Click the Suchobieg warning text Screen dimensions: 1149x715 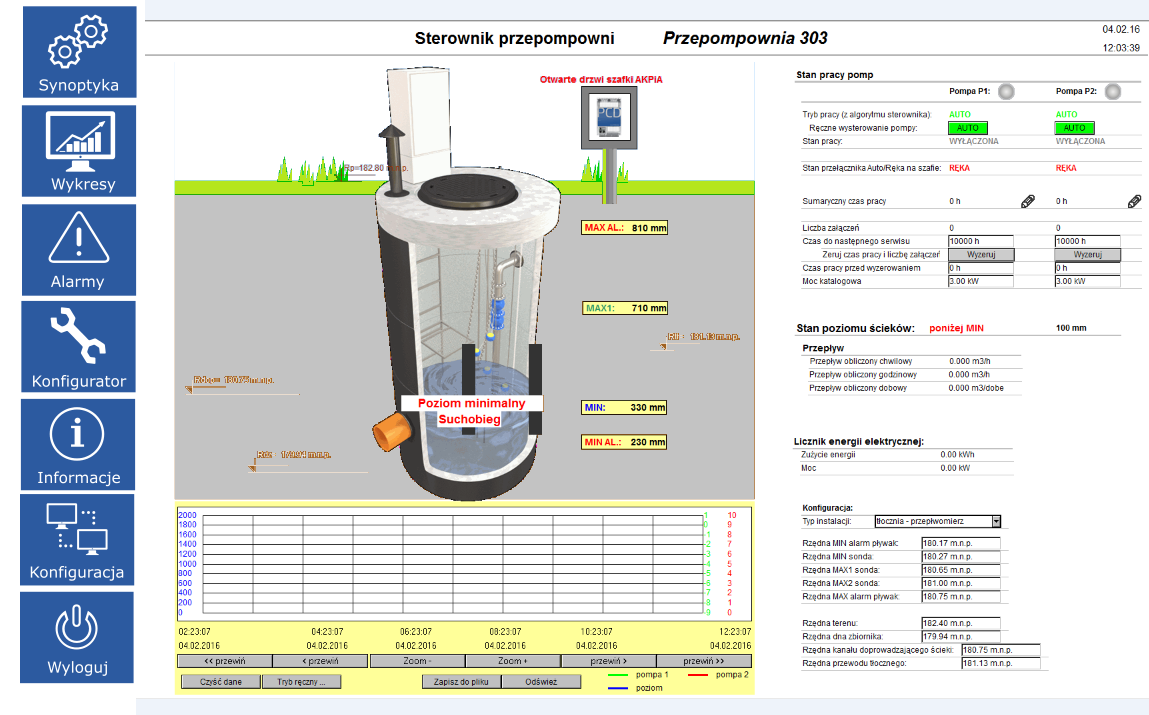click(x=470, y=419)
